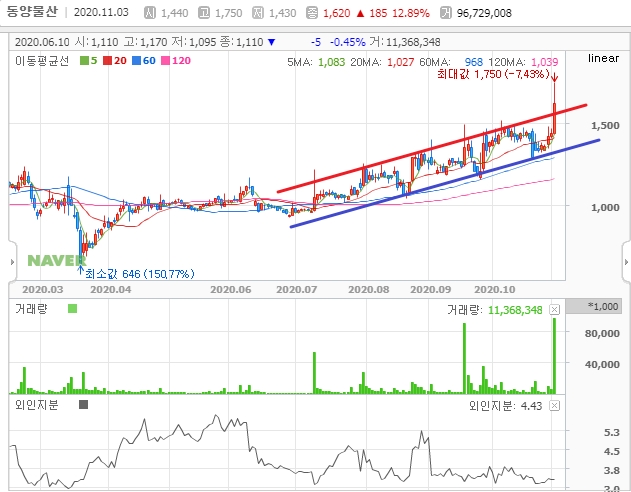The image size is (631, 492).
Task: Click the pink 120-day moving average swatch
Action: point(165,61)
